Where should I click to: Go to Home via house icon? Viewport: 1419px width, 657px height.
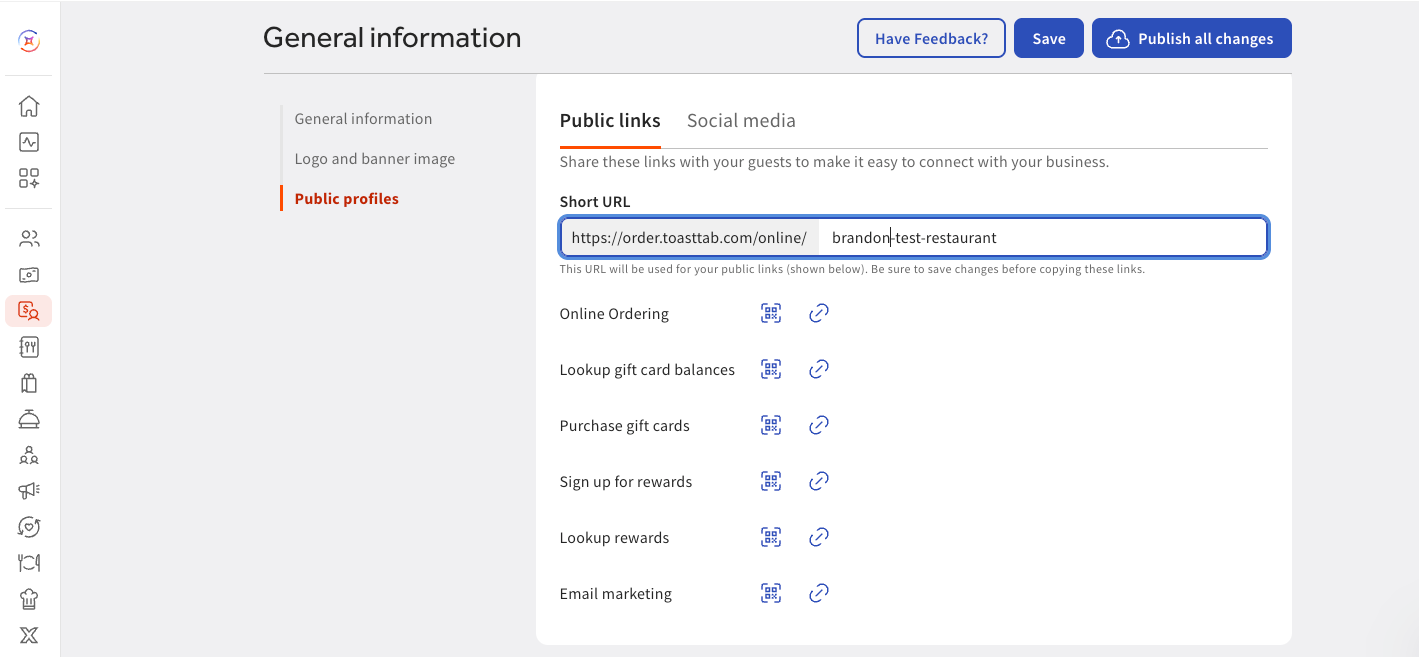click(29, 106)
